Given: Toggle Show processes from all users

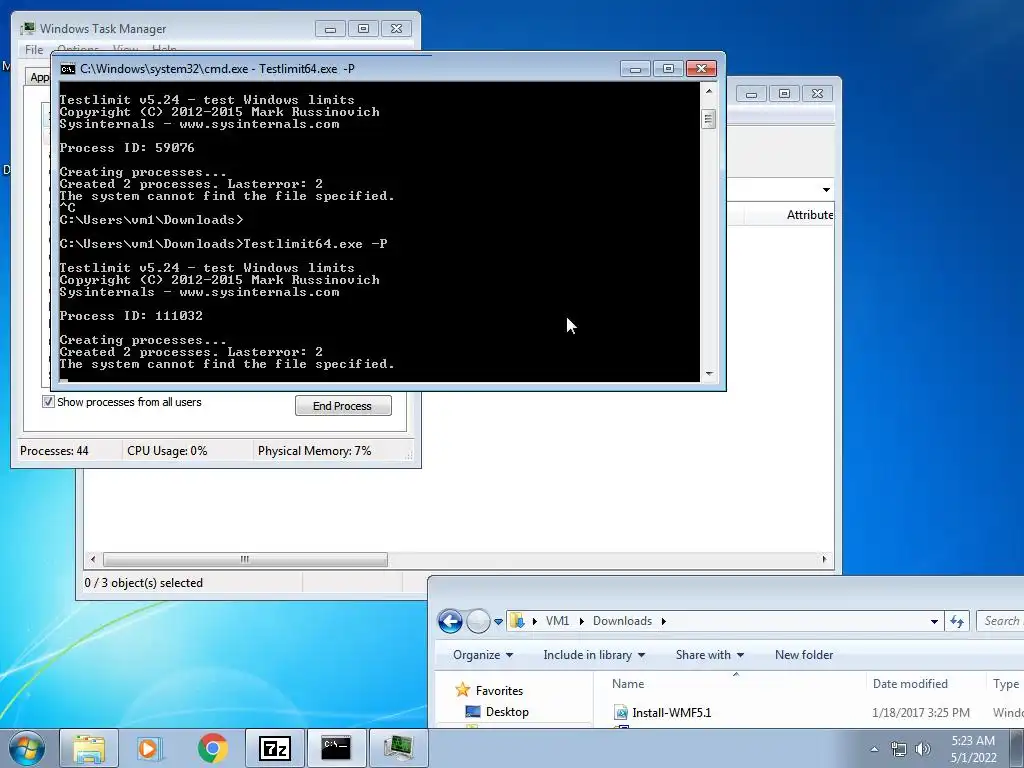Looking at the screenshot, I should pyautogui.click(x=48, y=402).
